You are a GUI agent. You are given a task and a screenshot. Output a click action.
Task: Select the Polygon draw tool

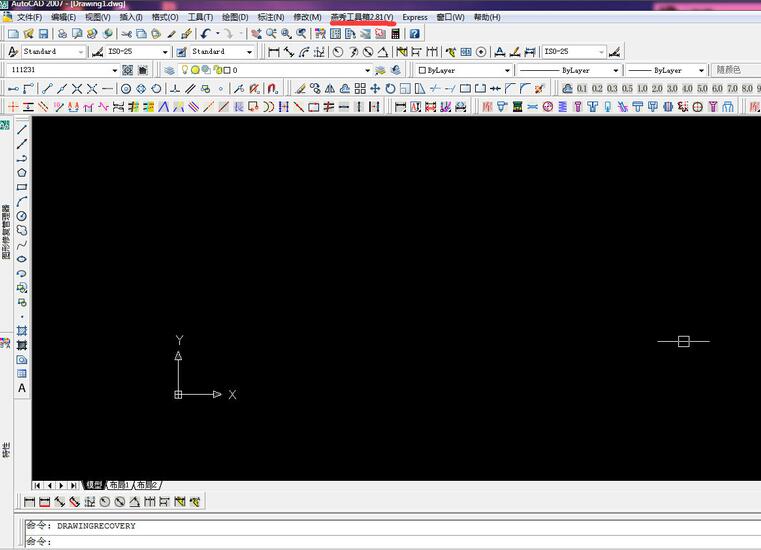pyautogui.click(x=22, y=172)
